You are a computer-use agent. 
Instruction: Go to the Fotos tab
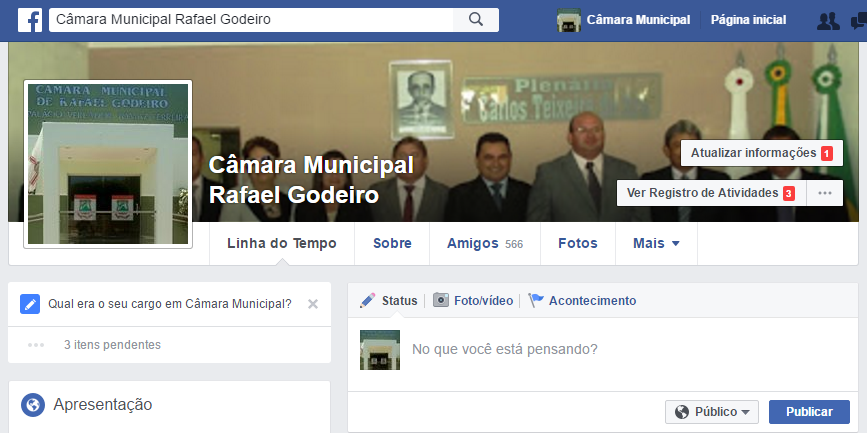coord(578,243)
